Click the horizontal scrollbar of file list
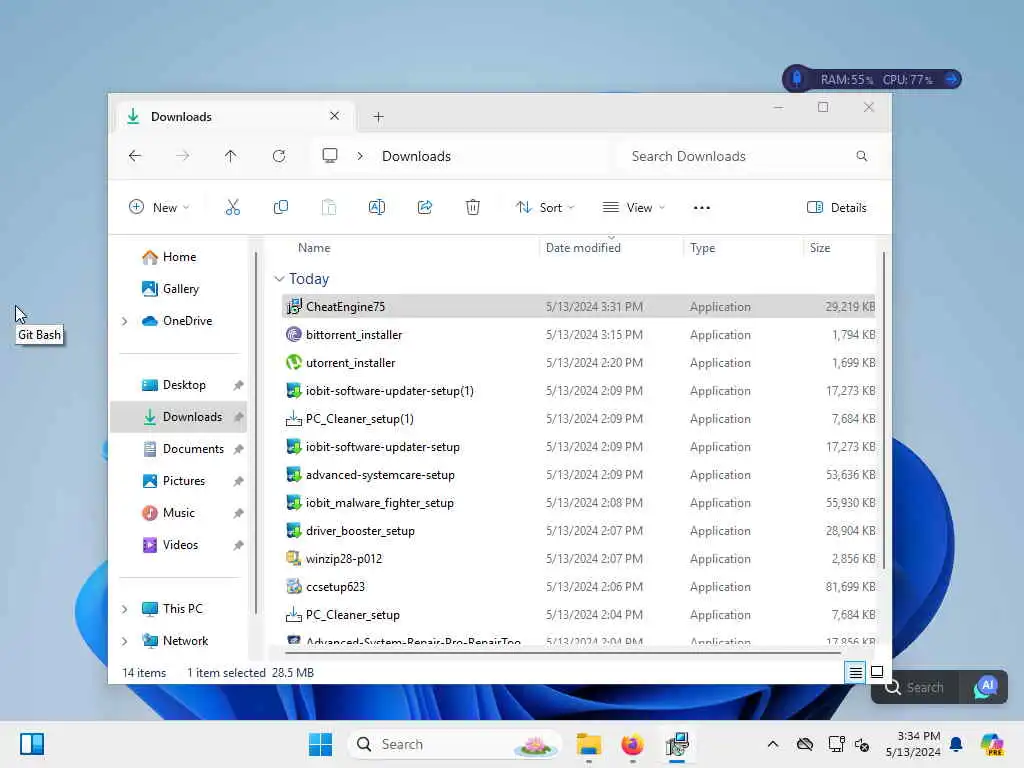Viewport: 1024px width, 768px height. point(562,652)
